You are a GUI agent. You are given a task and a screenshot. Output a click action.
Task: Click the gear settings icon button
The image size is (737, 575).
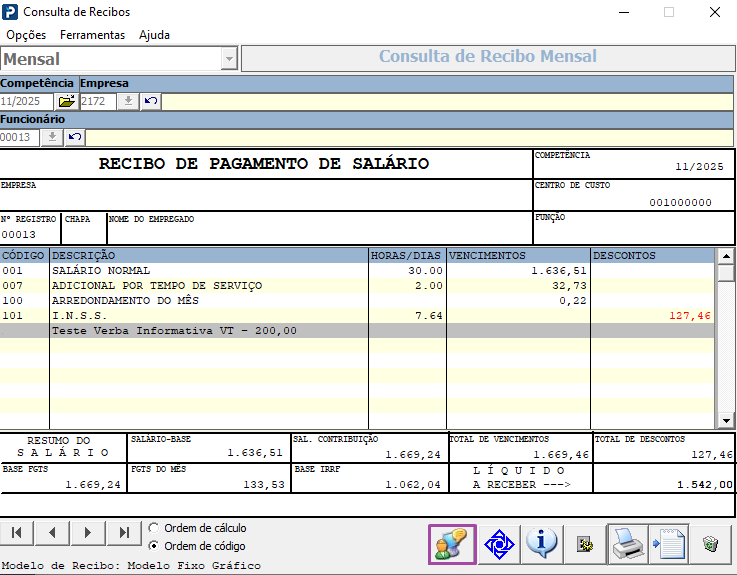click(585, 544)
